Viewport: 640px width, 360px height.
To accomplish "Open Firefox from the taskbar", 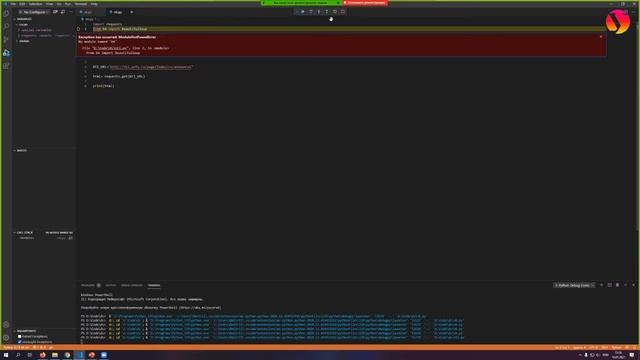I will click(x=42, y=355).
